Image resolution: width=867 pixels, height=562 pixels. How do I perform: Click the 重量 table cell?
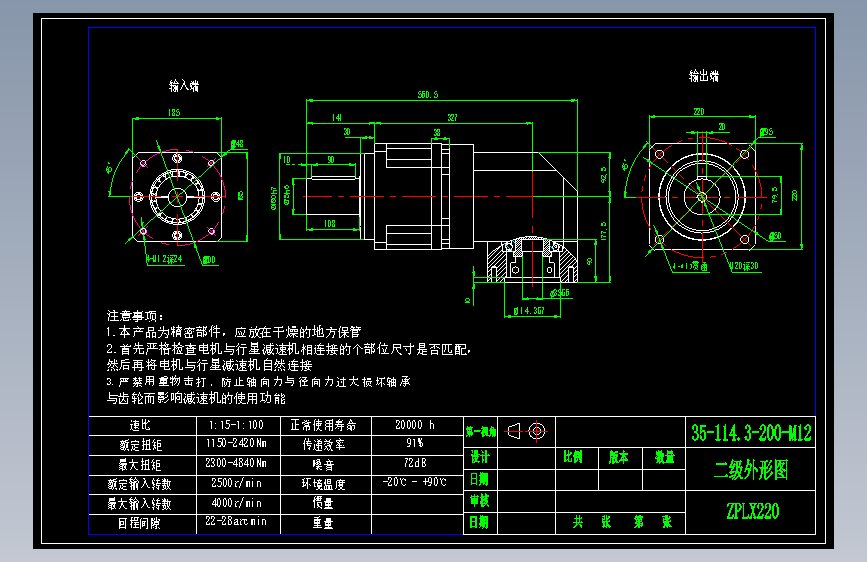[326, 524]
